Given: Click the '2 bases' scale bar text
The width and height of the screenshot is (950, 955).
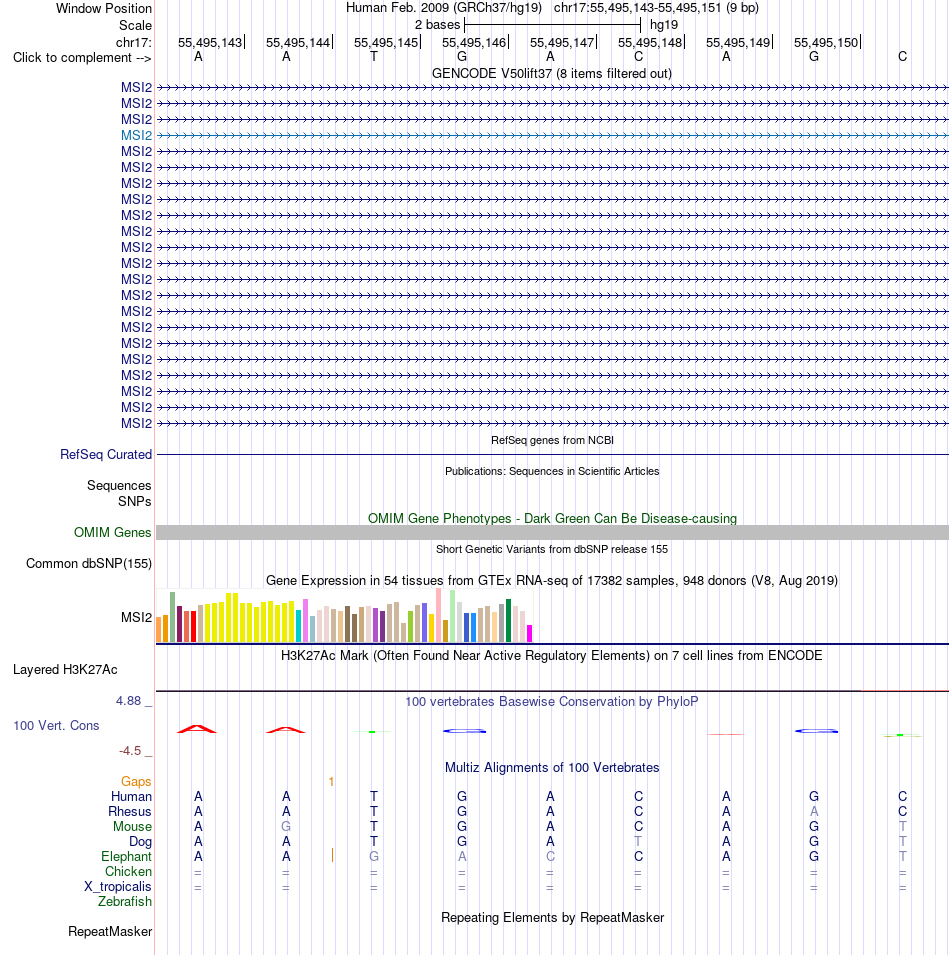Looking at the screenshot, I should tap(437, 25).
